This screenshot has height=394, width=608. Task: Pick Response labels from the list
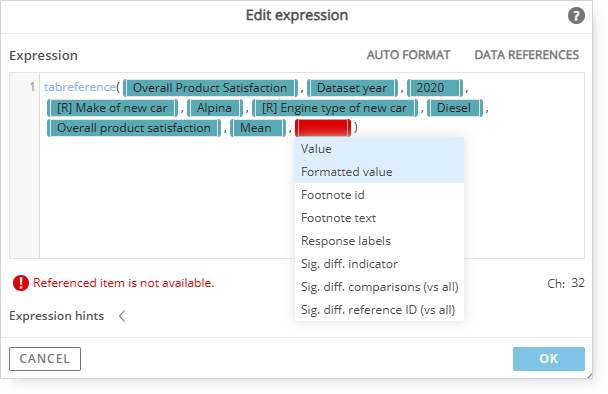379,241
